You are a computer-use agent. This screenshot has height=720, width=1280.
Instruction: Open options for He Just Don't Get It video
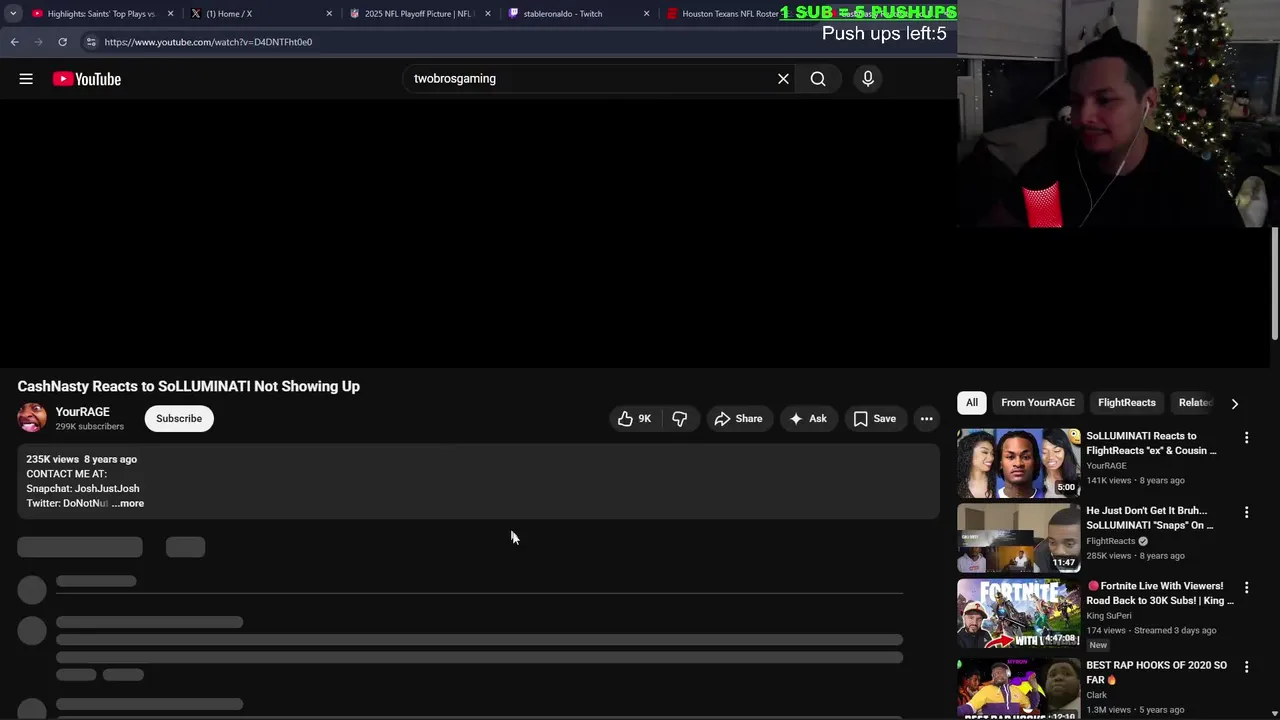(1246, 513)
